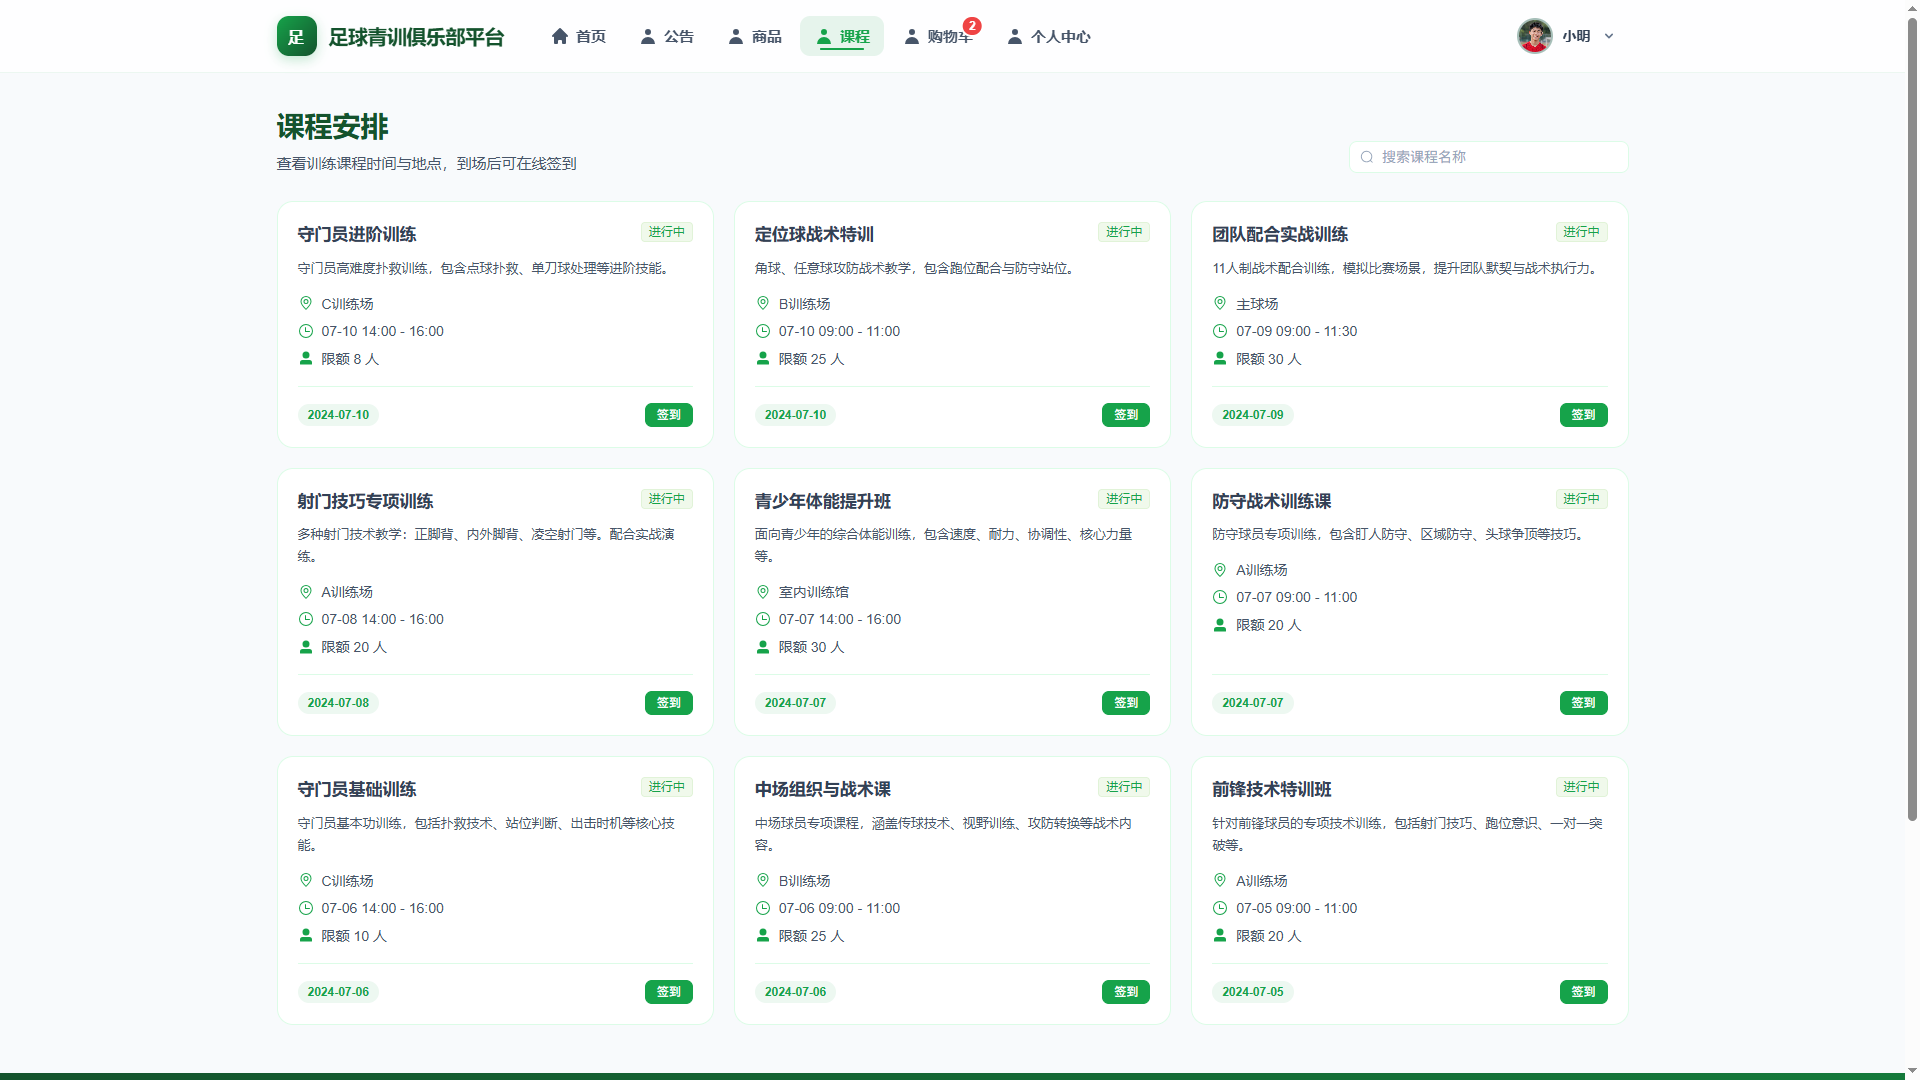Sign in to 守门员进阶训练 course
1920x1080 pixels.
click(669, 415)
